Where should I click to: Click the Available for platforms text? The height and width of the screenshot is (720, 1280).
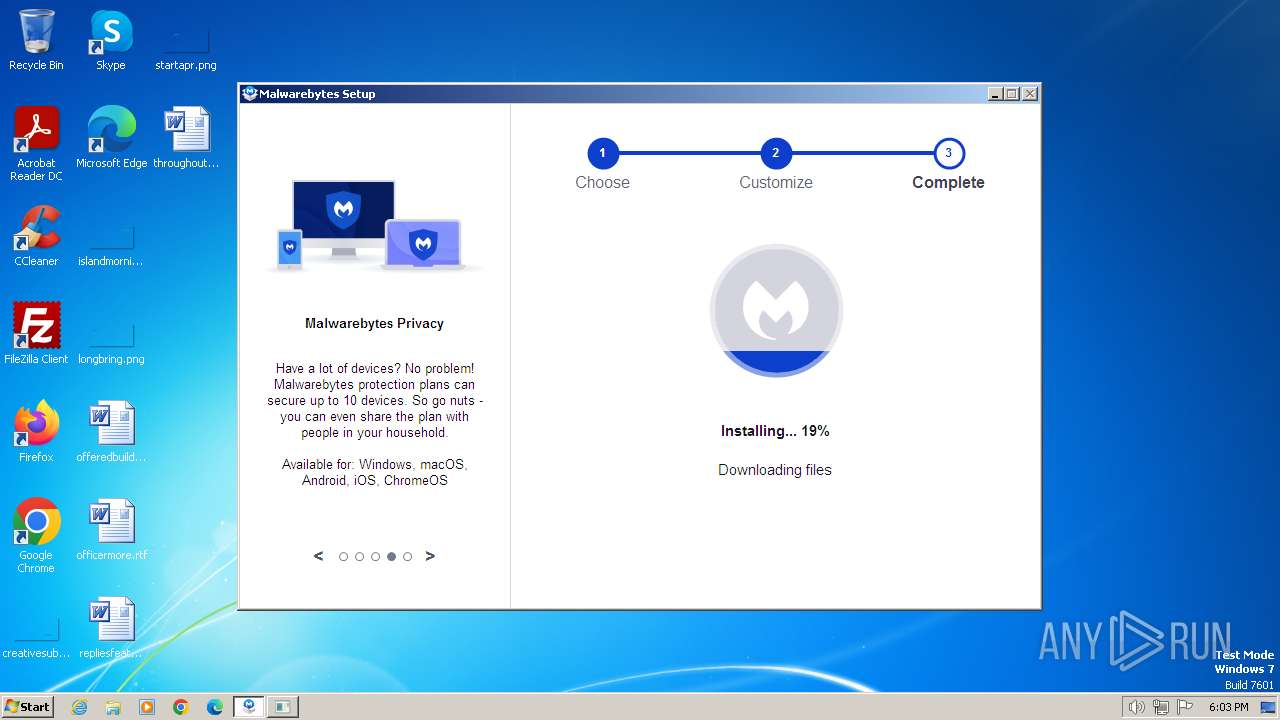pos(375,472)
